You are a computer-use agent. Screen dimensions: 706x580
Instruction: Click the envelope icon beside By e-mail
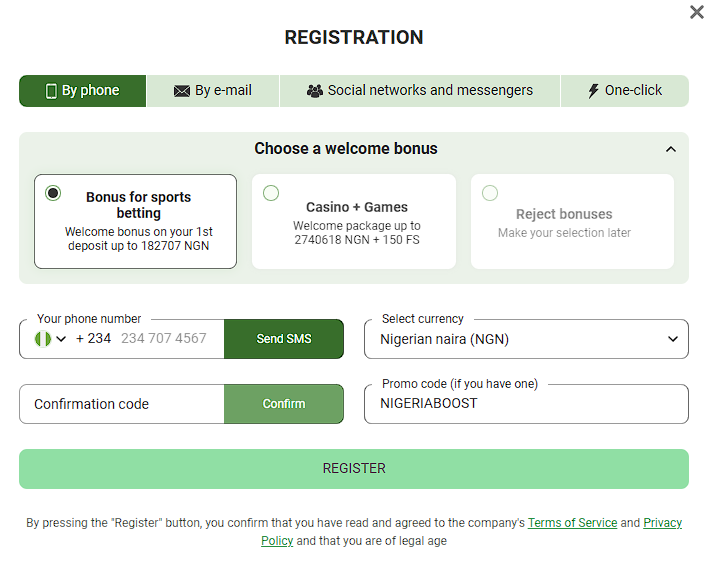[x=181, y=91]
